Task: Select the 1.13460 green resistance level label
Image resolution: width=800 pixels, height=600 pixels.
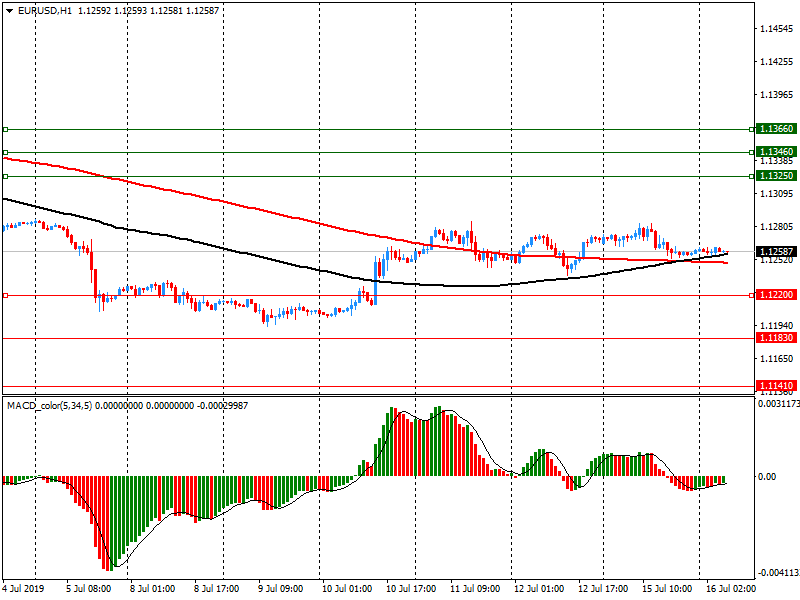Action: tap(777, 152)
